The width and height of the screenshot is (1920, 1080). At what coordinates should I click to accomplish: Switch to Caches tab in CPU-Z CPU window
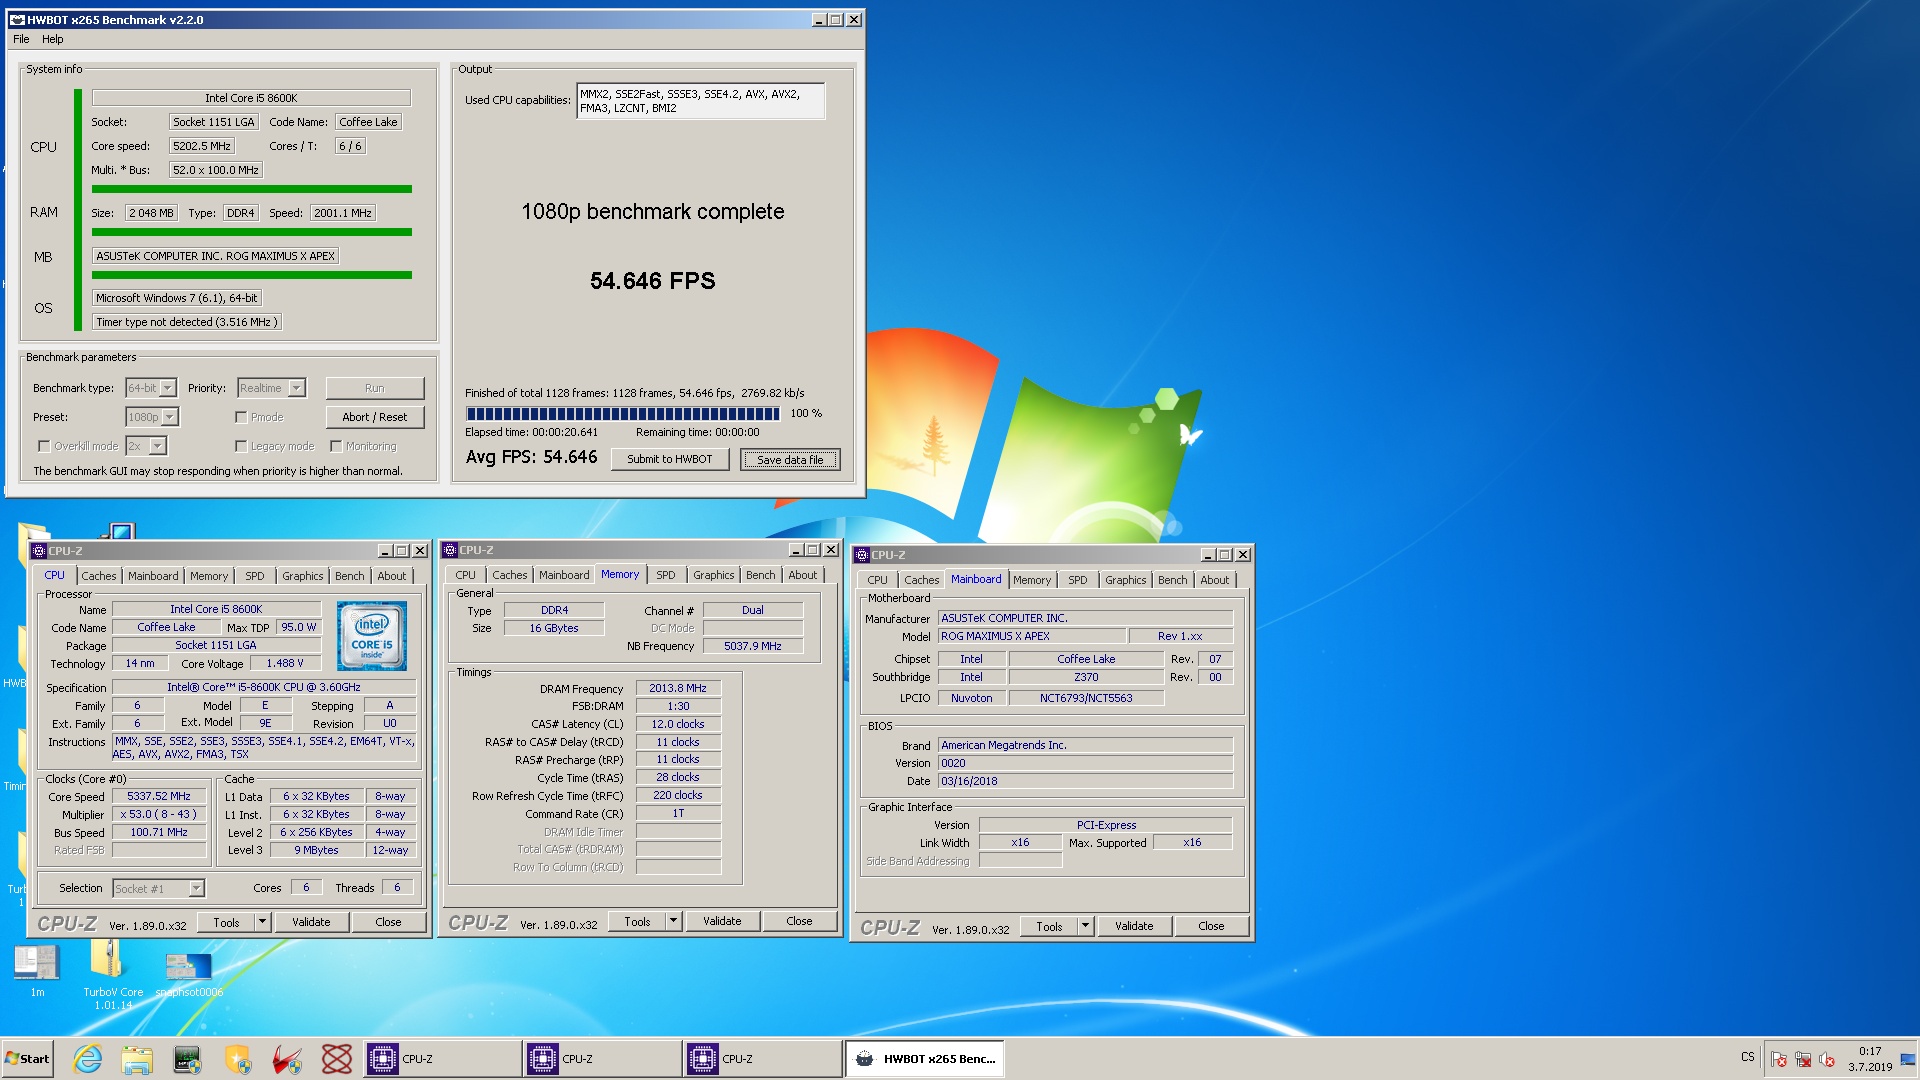pos(99,576)
